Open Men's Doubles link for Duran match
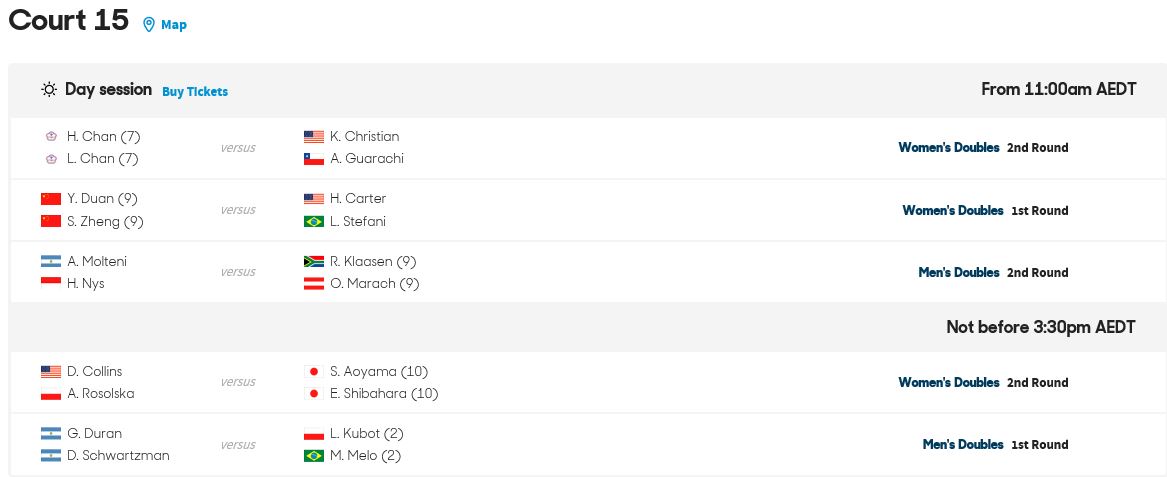1167x477 pixels. click(963, 444)
